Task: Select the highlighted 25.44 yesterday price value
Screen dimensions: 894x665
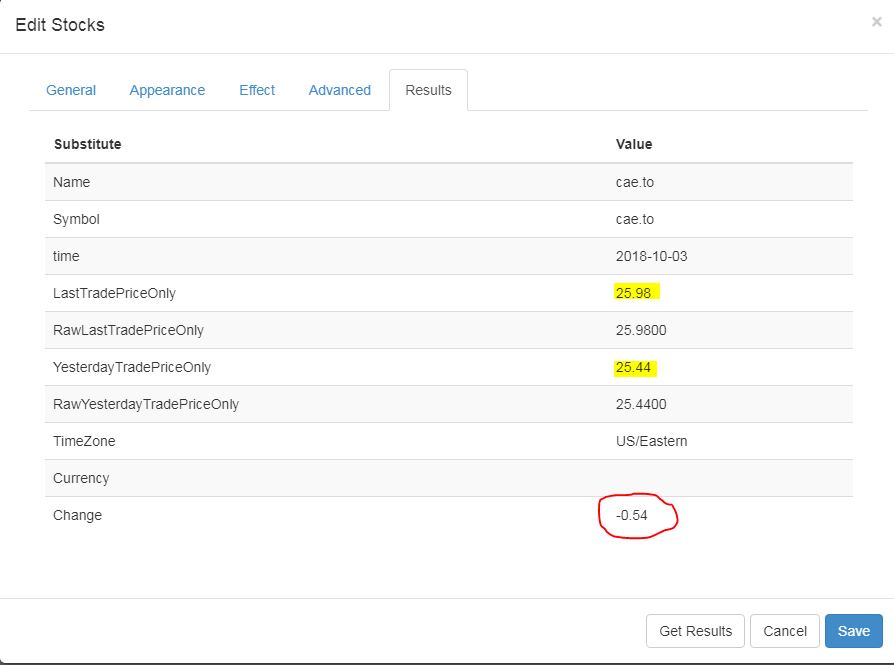Action: (x=633, y=367)
